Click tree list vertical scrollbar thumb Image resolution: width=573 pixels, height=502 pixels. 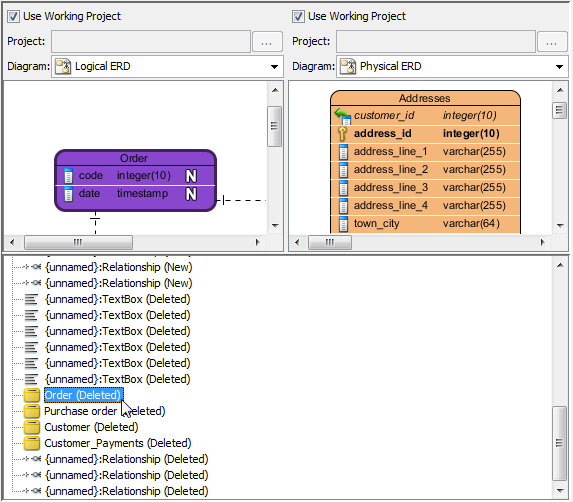point(559,443)
